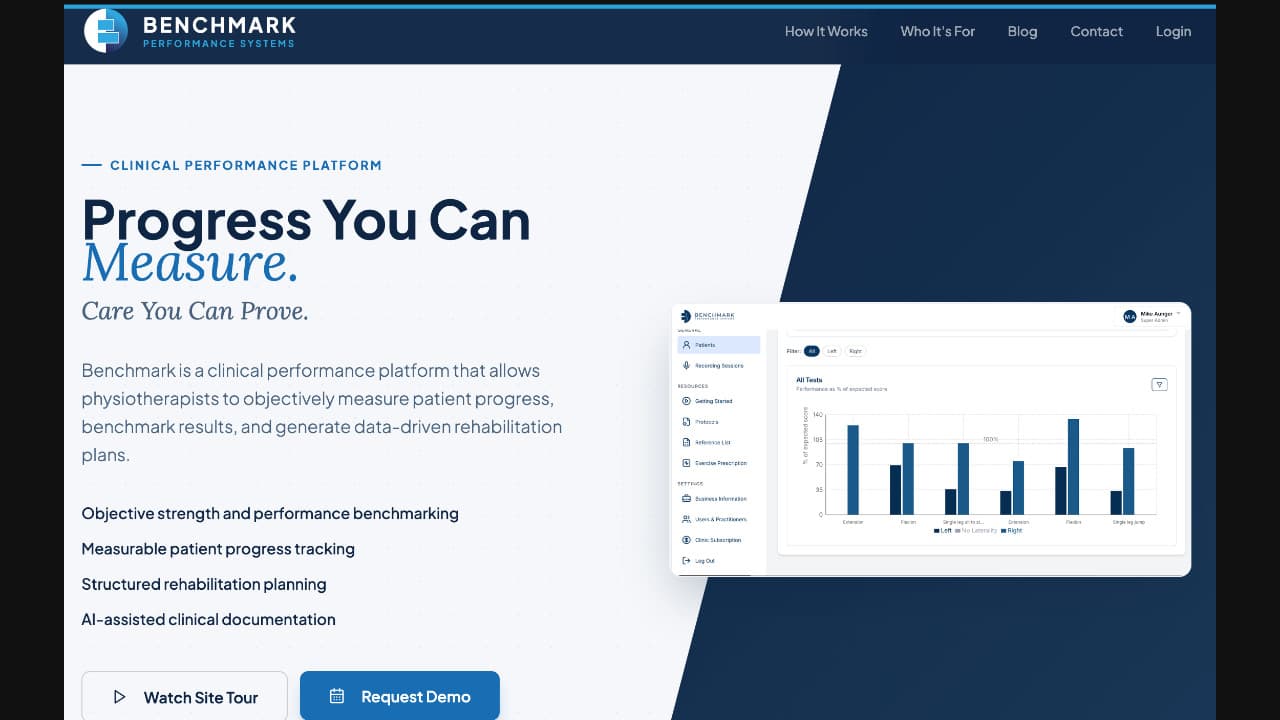
Task: Click the Users & Practitioners people icon
Action: point(686,520)
